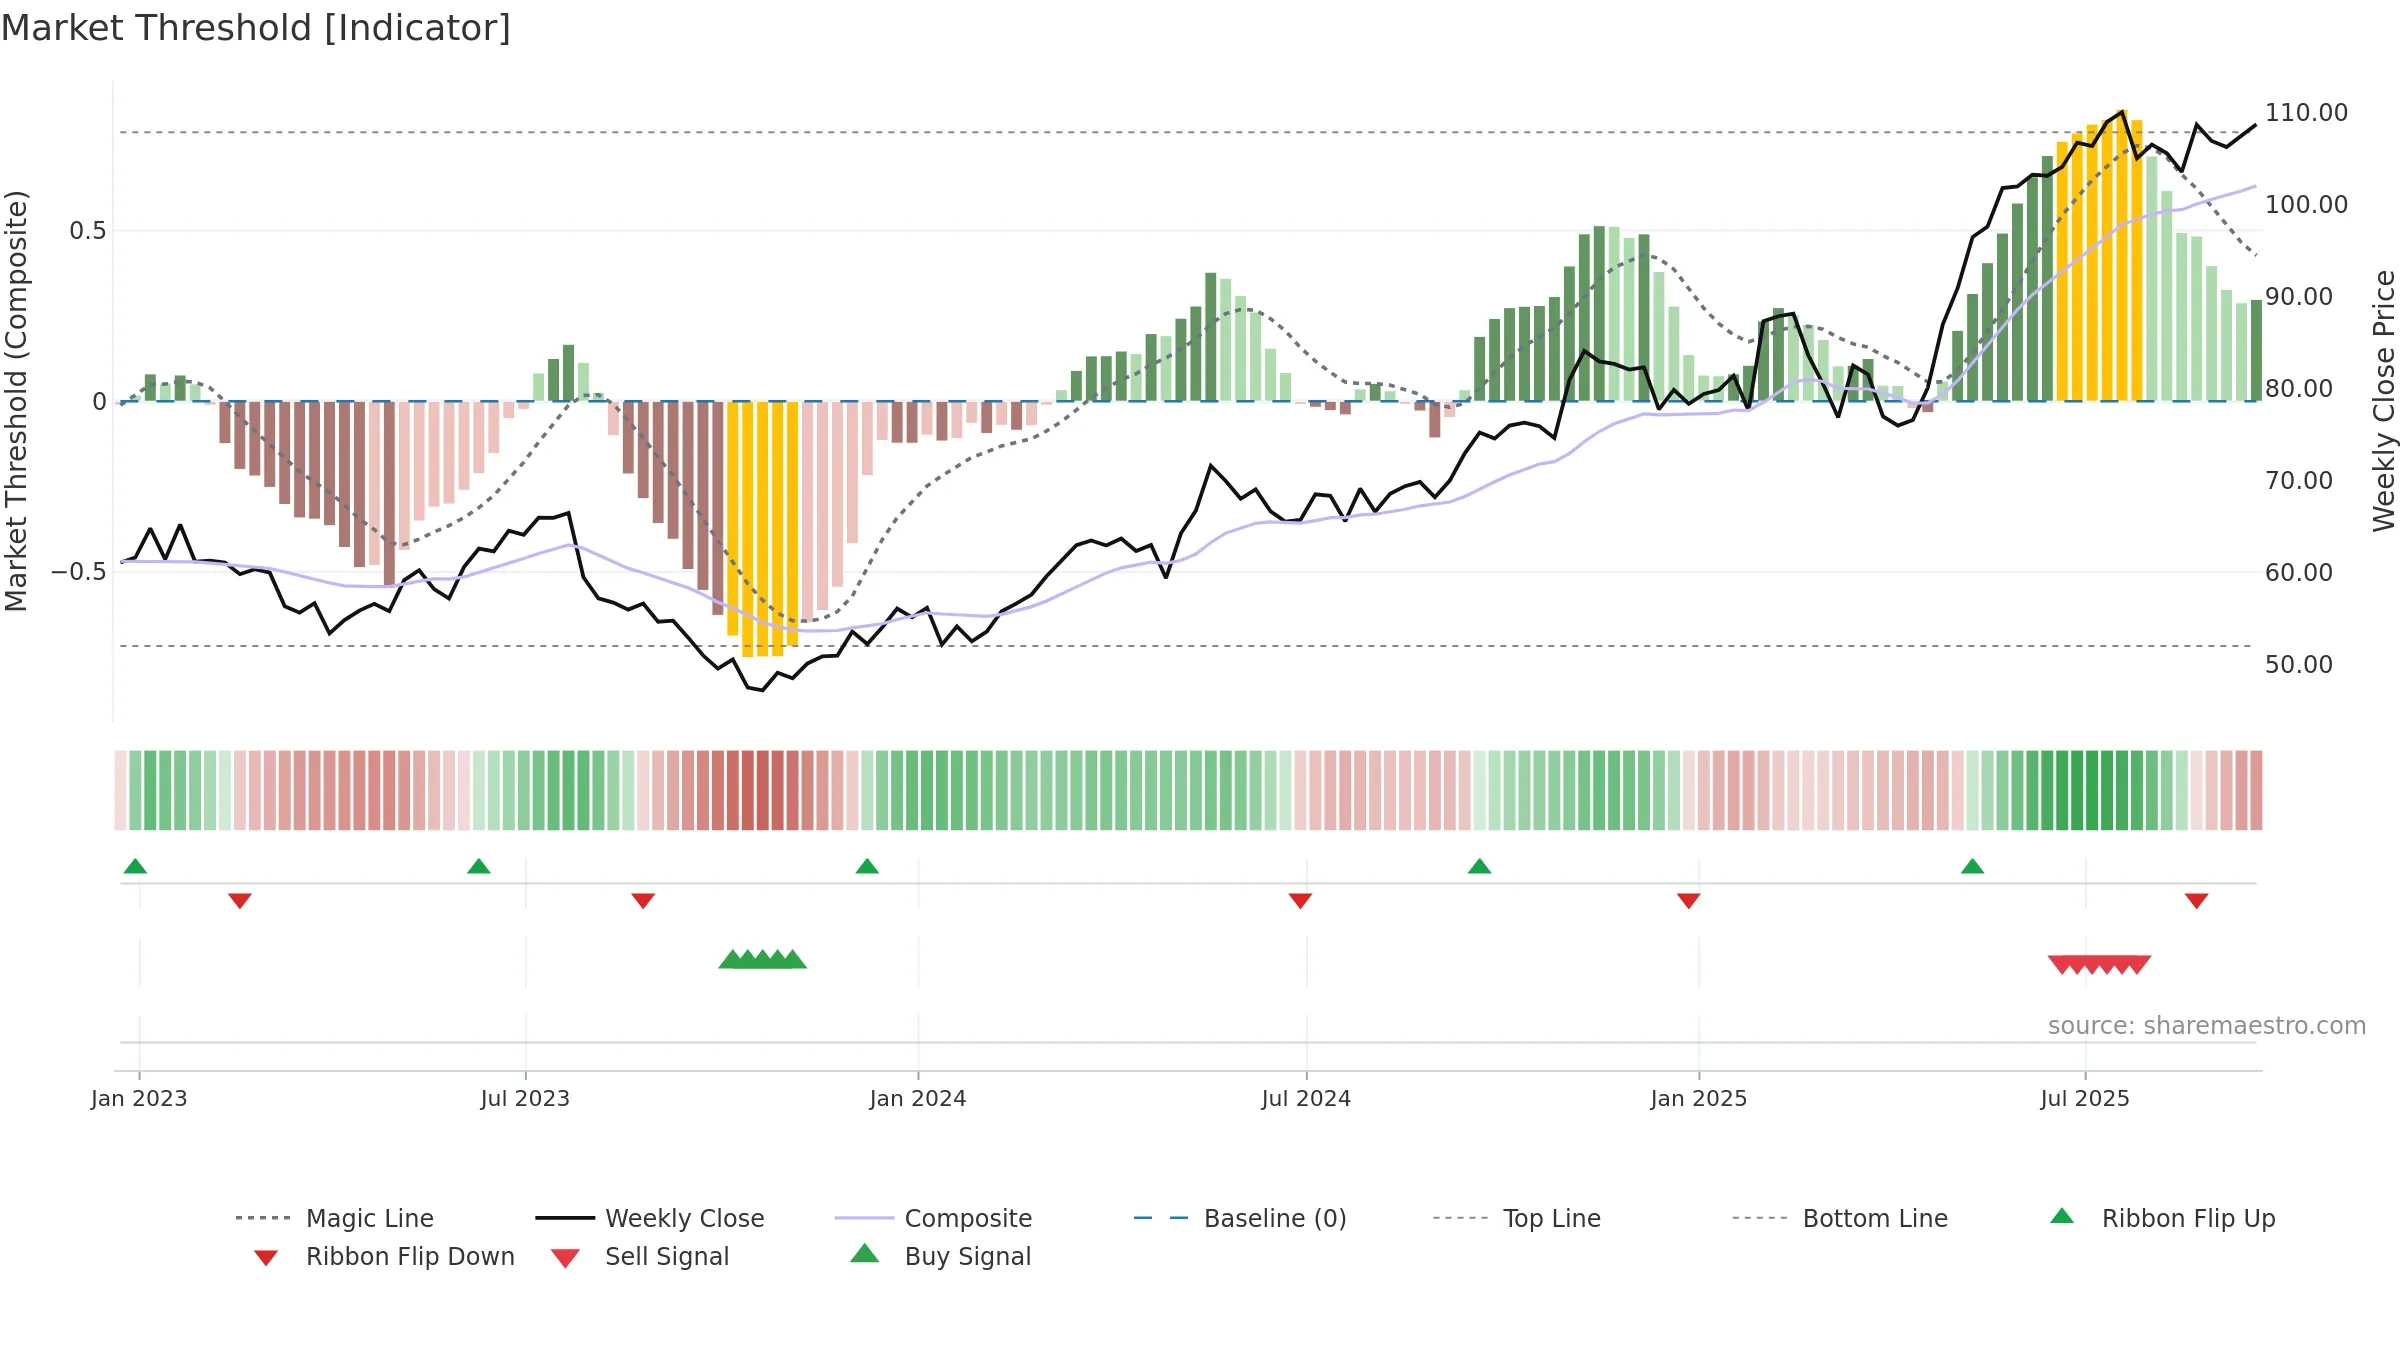The height and width of the screenshot is (1350, 2400).
Task: Toggle the Buy Signal legend entry
Action: coord(940,1256)
